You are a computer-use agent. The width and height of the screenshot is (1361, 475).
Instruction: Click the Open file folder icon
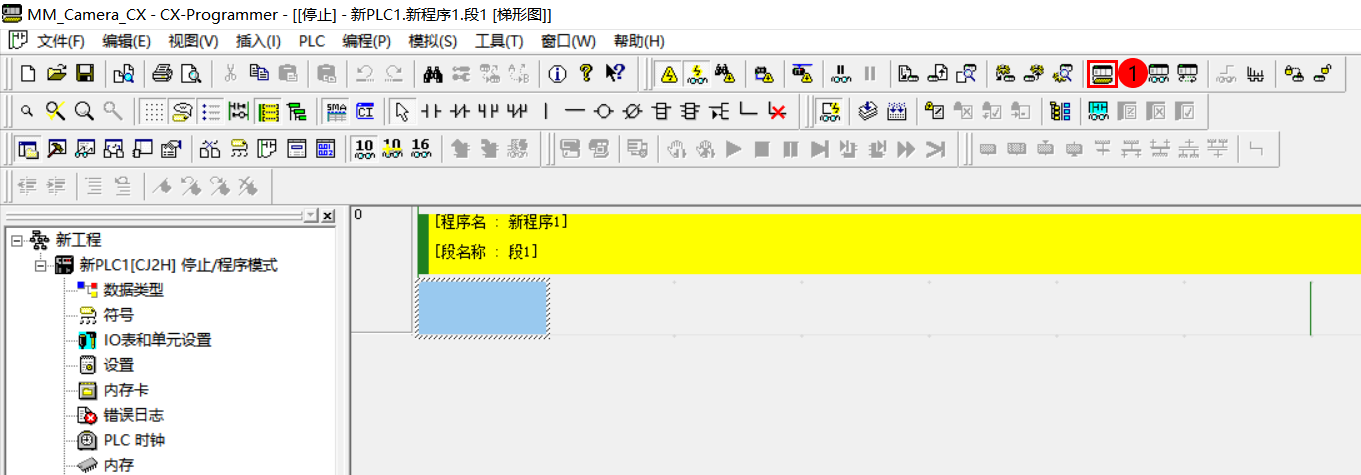(57, 73)
